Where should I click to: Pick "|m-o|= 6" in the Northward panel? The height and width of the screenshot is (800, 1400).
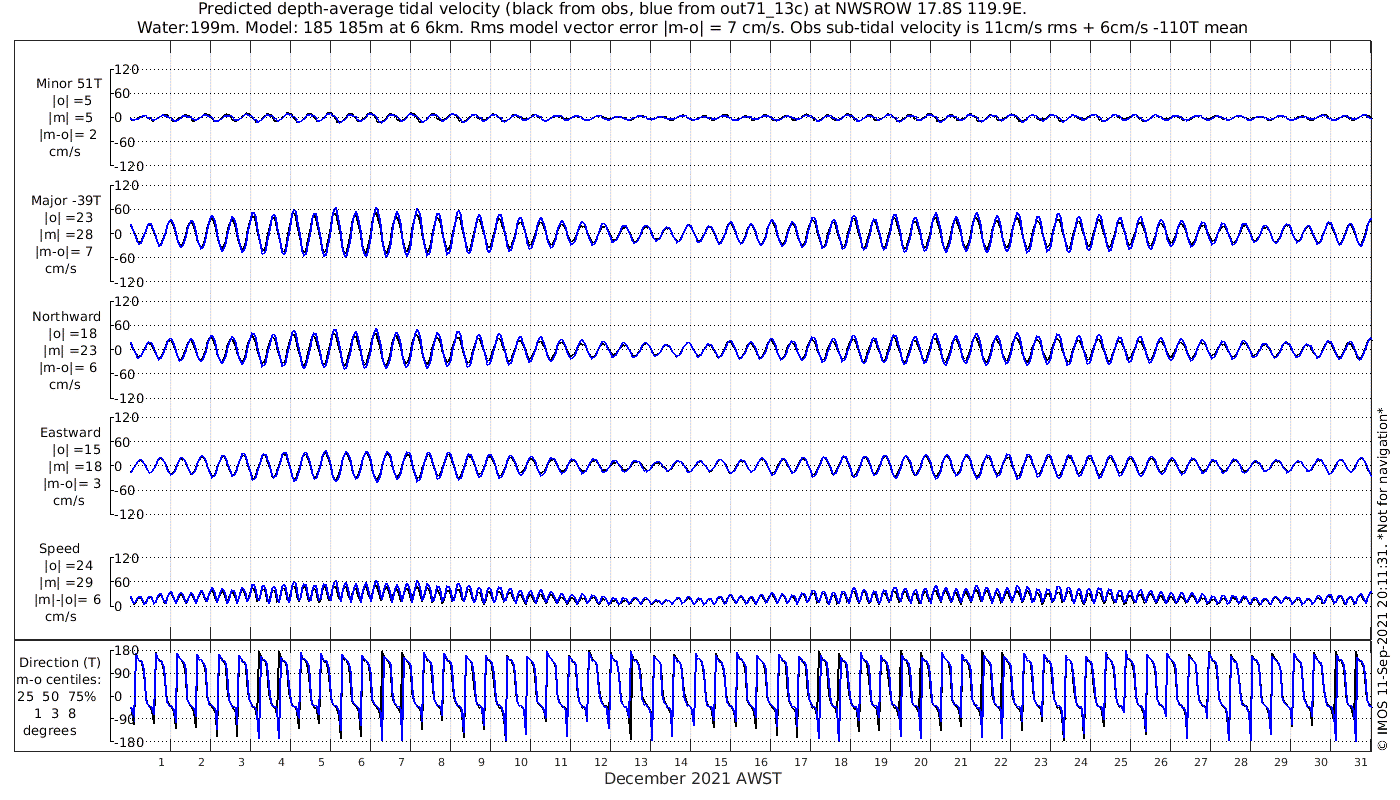tap(68, 368)
